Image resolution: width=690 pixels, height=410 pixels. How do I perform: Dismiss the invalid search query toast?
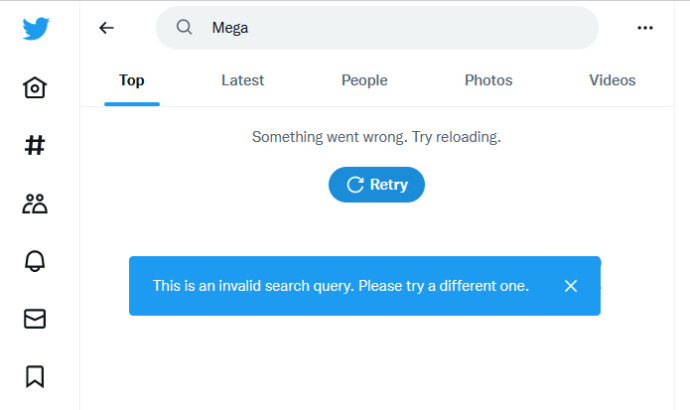pyautogui.click(x=571, y=286)
